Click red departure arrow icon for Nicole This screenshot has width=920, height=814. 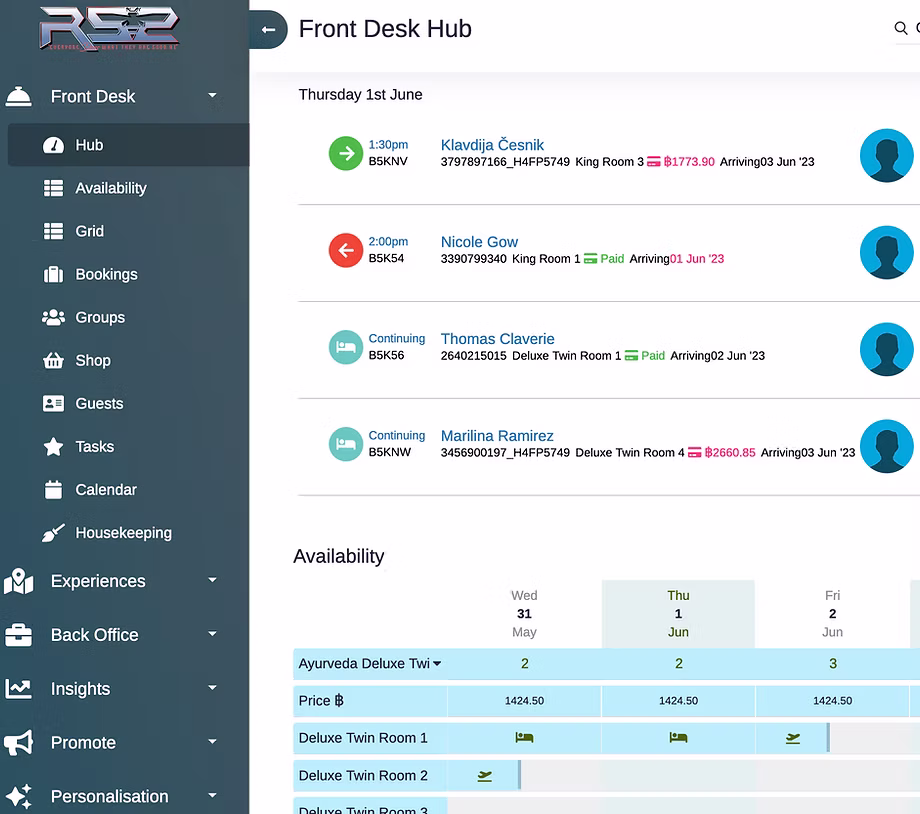pyautogui.click(x=346, y=250)
